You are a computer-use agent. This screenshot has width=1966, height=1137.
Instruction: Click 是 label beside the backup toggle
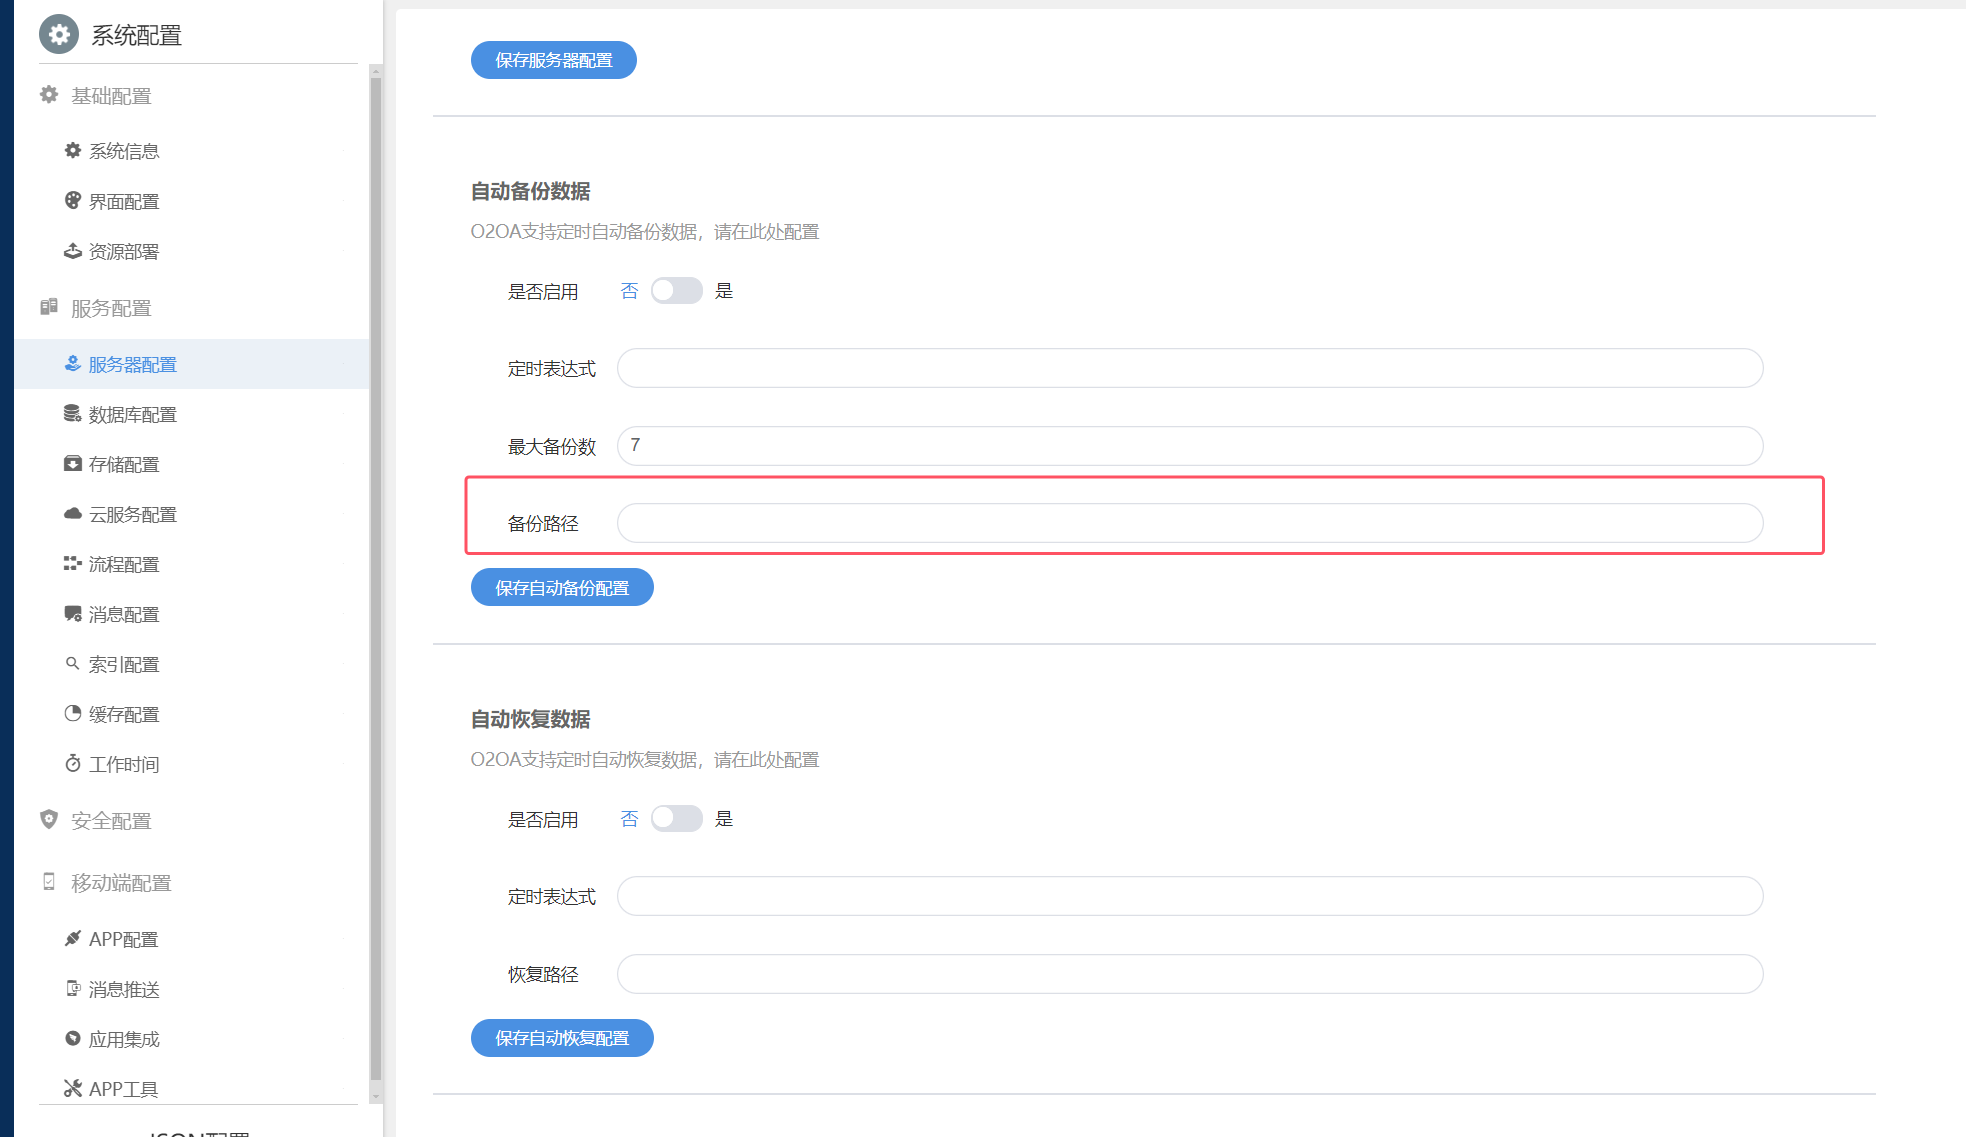(724, 291)
